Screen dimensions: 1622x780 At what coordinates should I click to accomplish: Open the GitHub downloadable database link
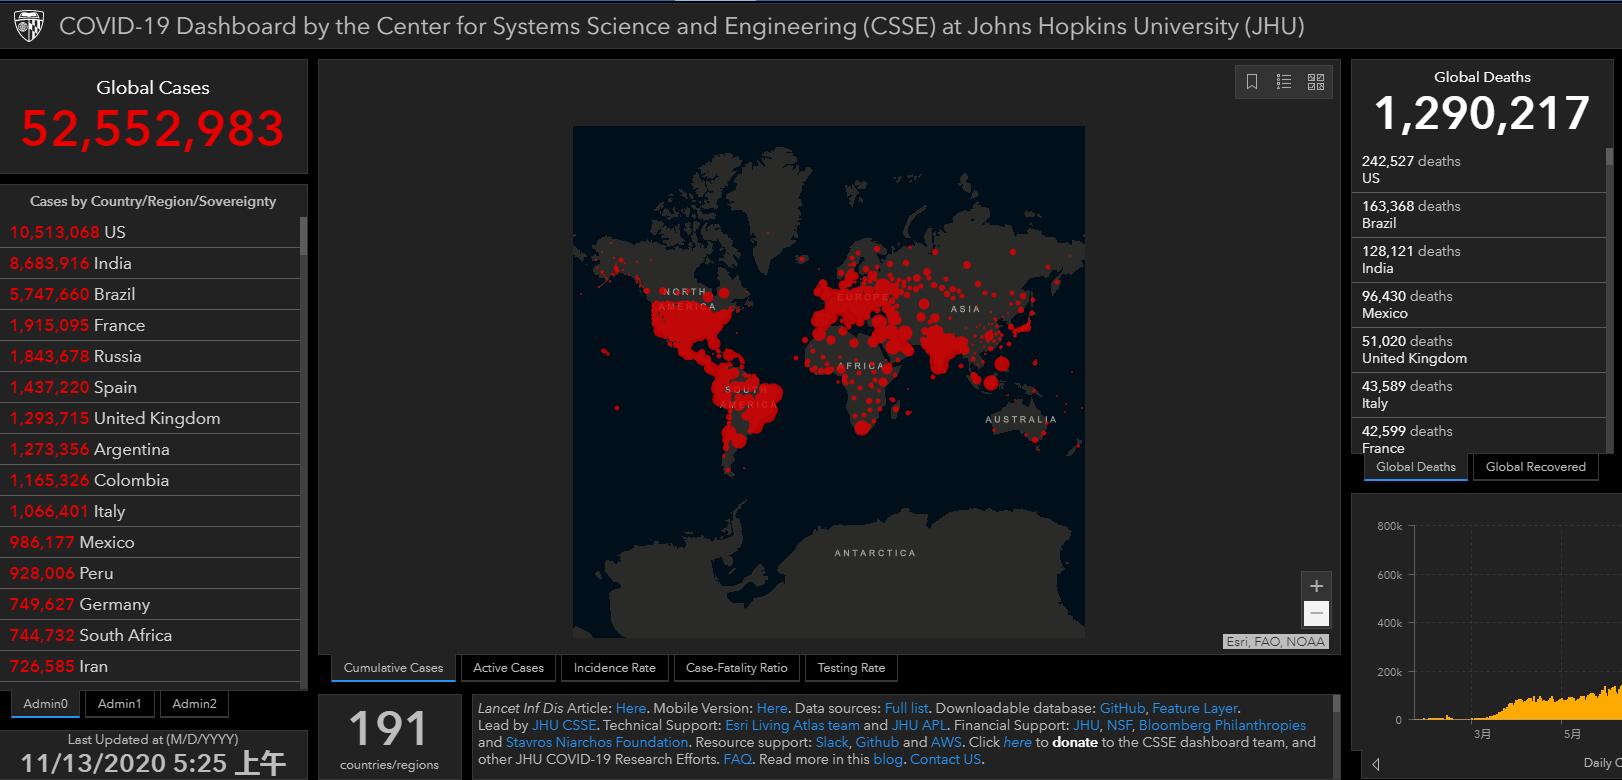coord(1121,708)
